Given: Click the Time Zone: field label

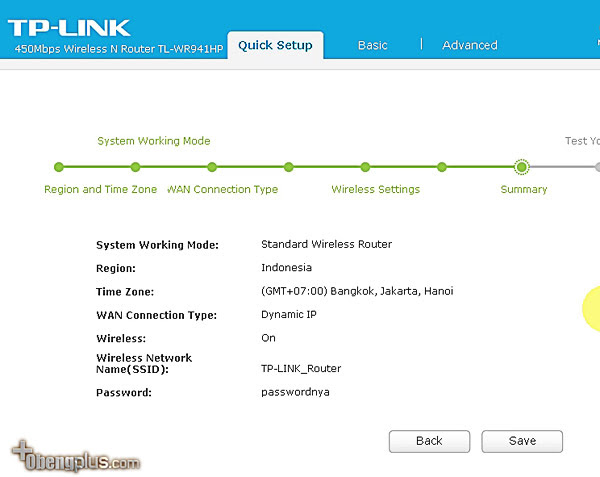Looking at the screenshot, I should click(125, 292).
